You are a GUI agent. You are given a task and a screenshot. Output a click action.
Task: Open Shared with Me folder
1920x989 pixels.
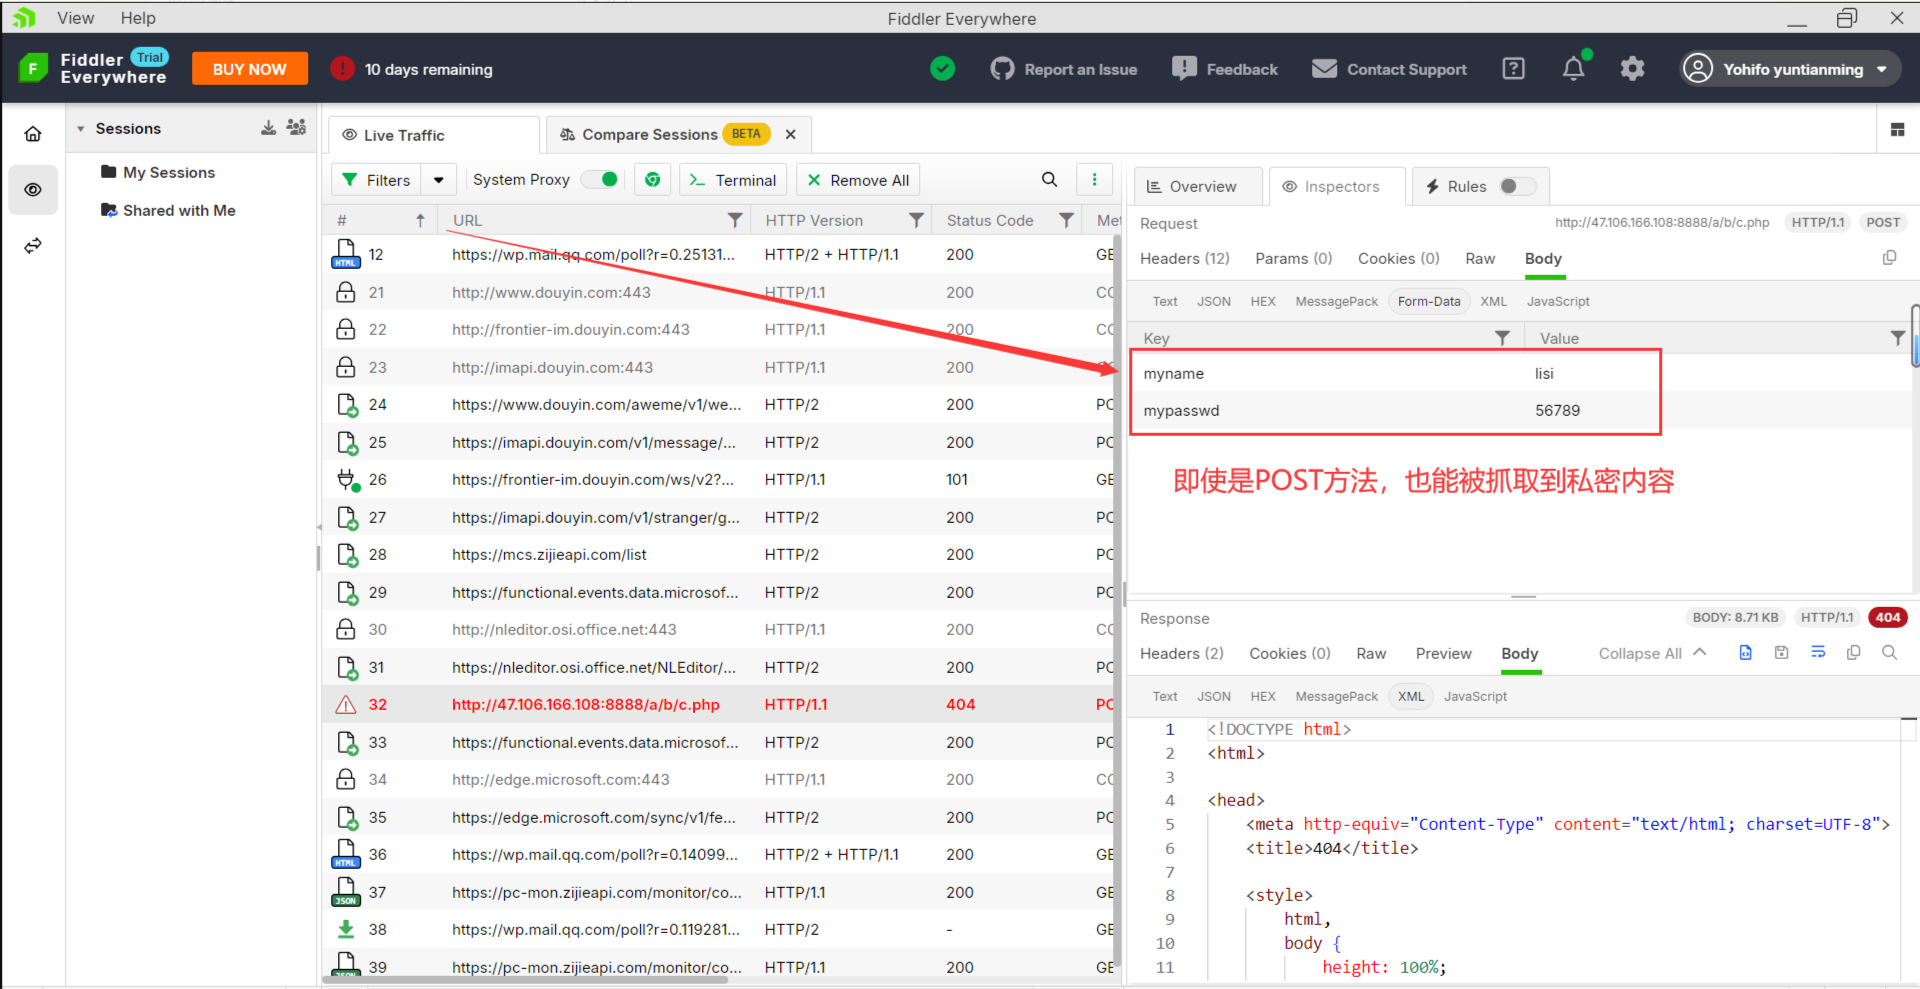click(168, 210)
